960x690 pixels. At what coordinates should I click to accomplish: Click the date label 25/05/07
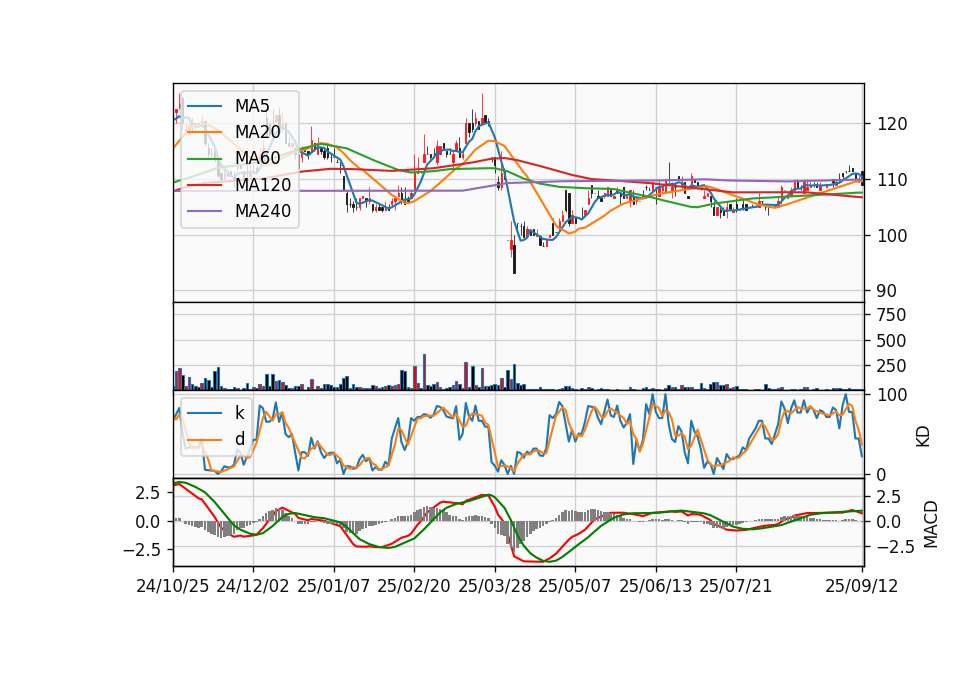(575, 586)
